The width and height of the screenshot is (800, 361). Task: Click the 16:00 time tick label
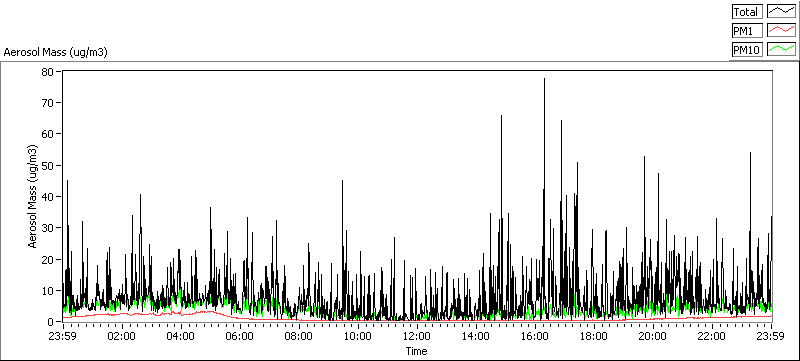tap(535, 336)
